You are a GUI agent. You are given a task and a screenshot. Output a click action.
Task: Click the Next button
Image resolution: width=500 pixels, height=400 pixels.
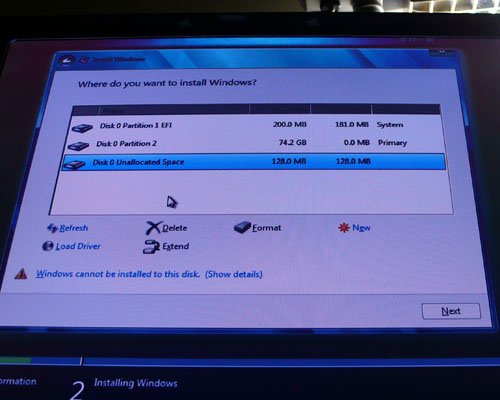tap(451, 311)
